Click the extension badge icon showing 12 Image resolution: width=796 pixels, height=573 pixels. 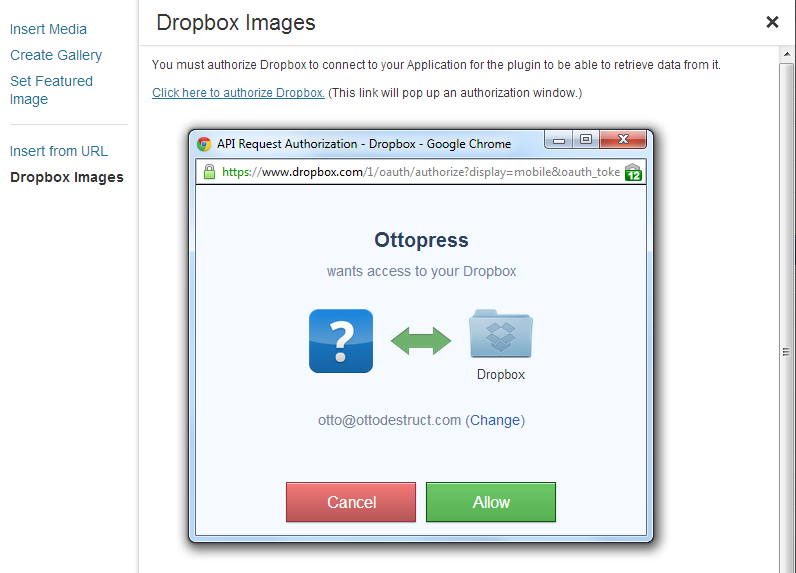tap(633, 172)
